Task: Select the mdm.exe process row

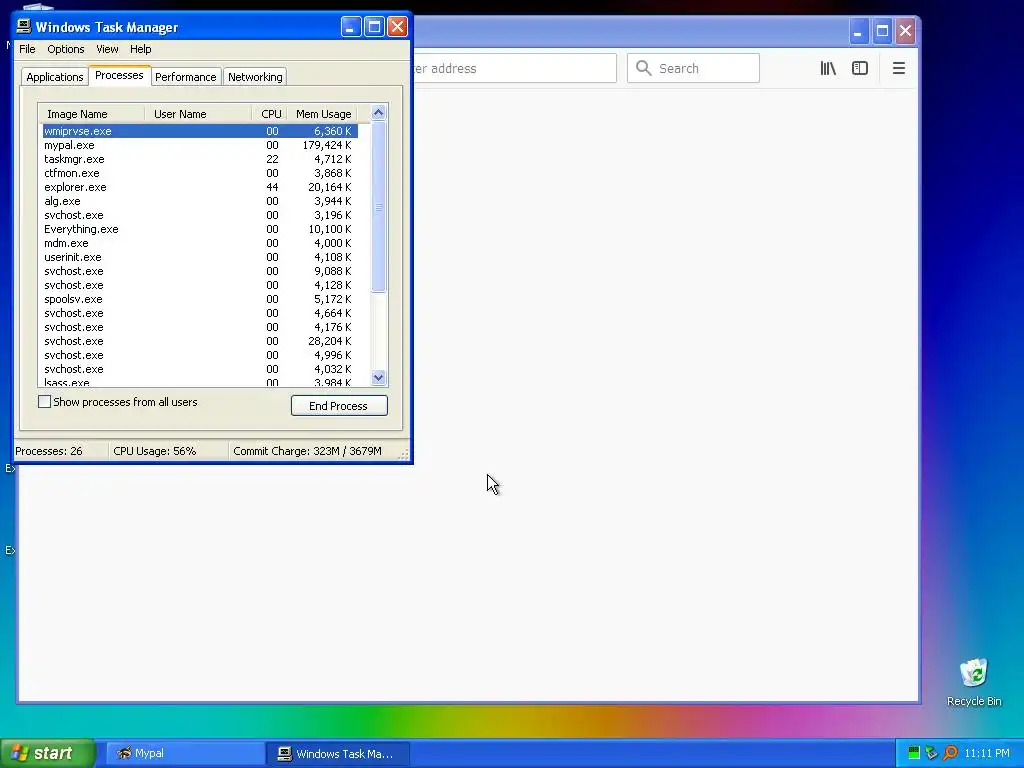Action: (x=199, y=243)
